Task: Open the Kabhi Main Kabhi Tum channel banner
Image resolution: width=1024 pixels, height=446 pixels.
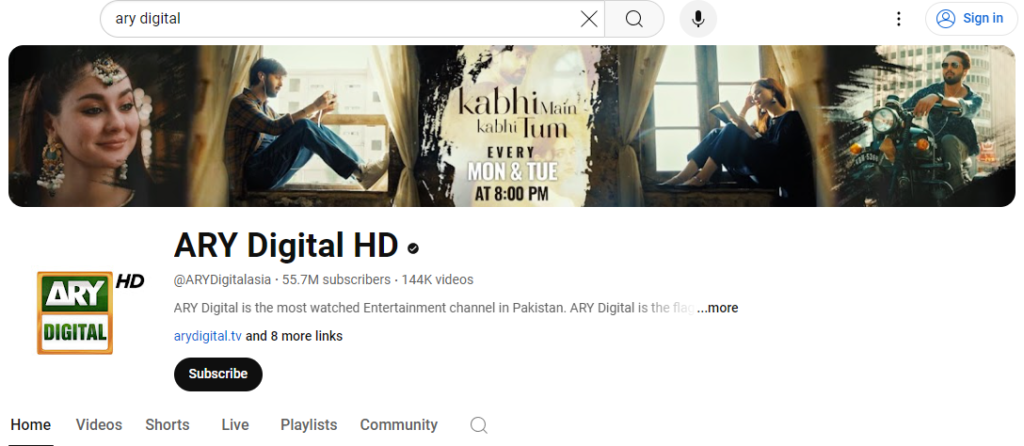Action: pos(512,126)
